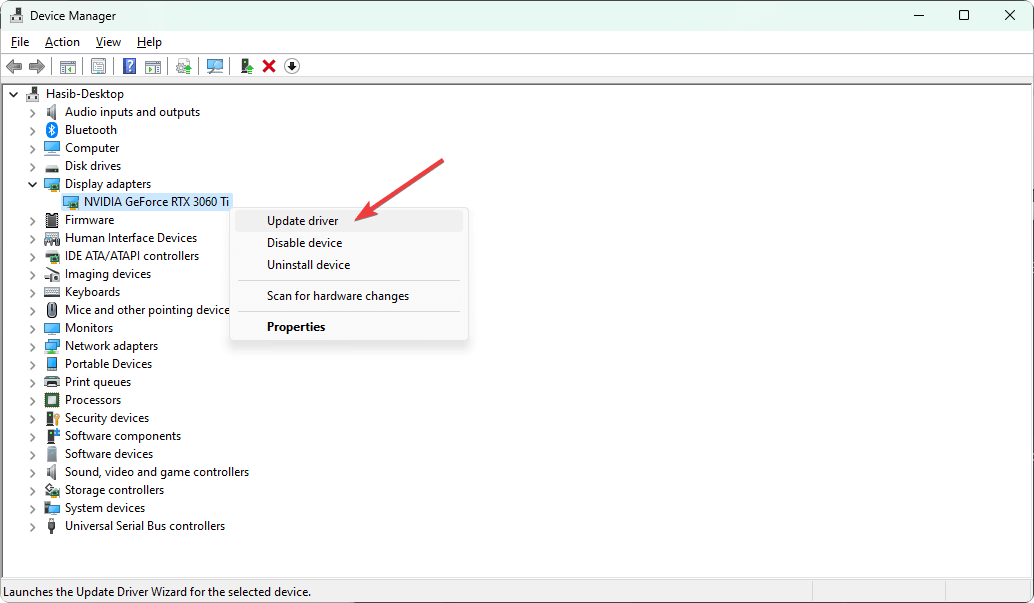
Task: Click the Bluetooth category icon
Action: pos(52,130)
